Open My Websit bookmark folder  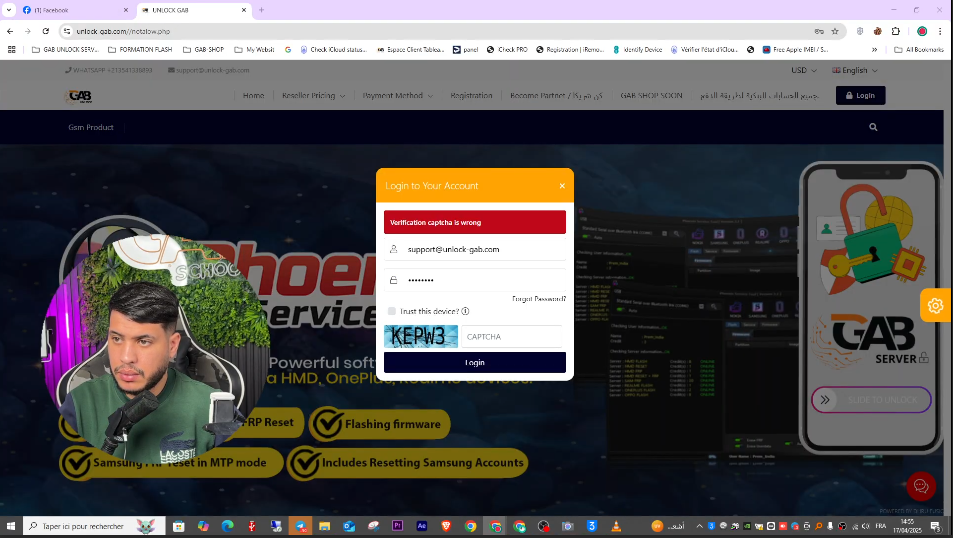[x=255, y=50]
